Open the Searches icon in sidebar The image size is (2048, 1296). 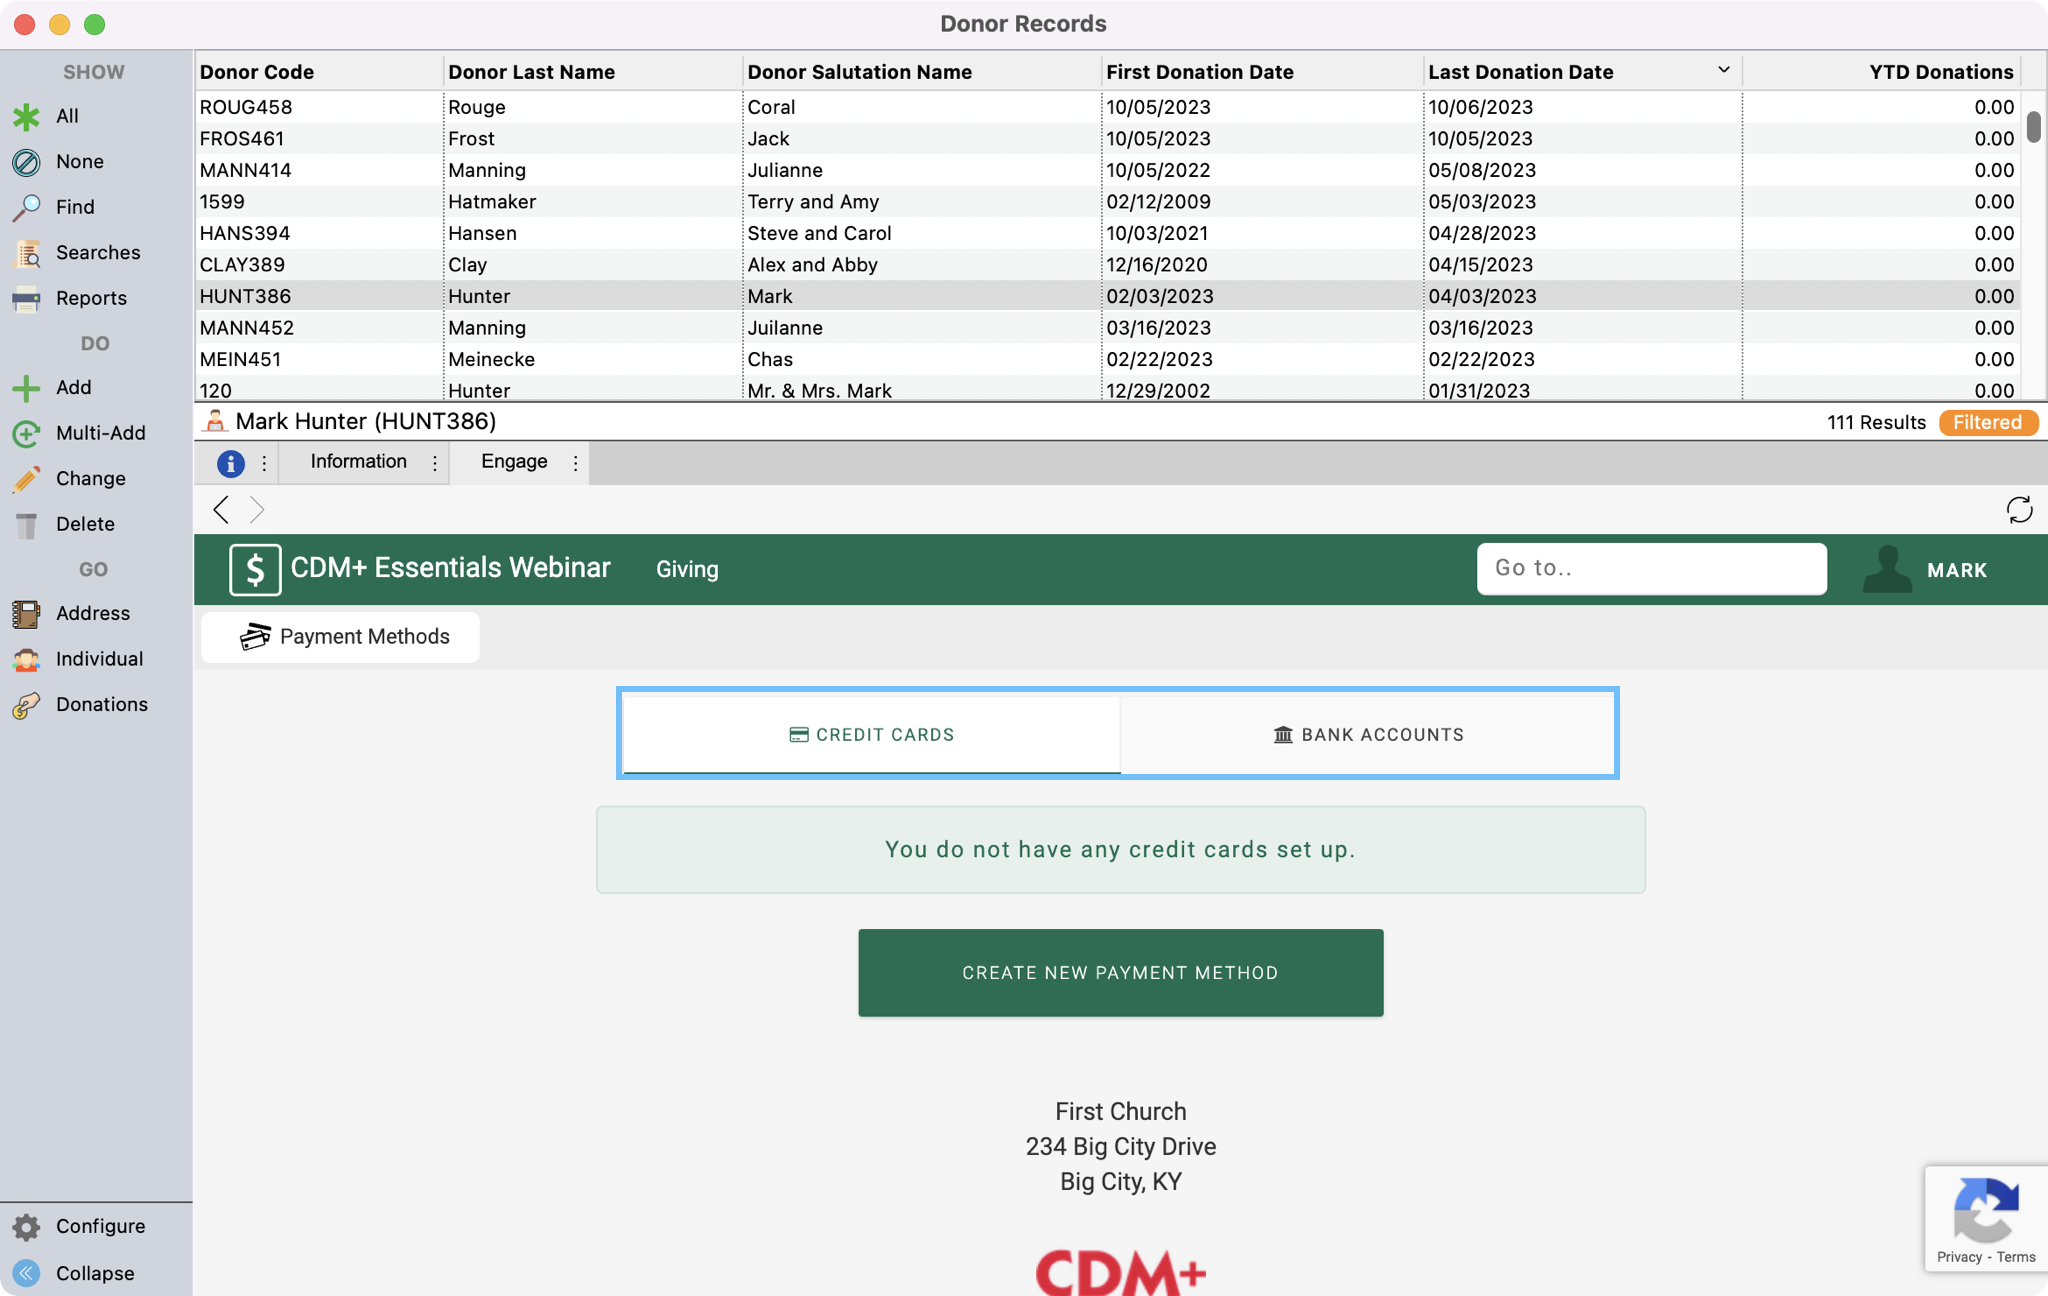point(26,253)
